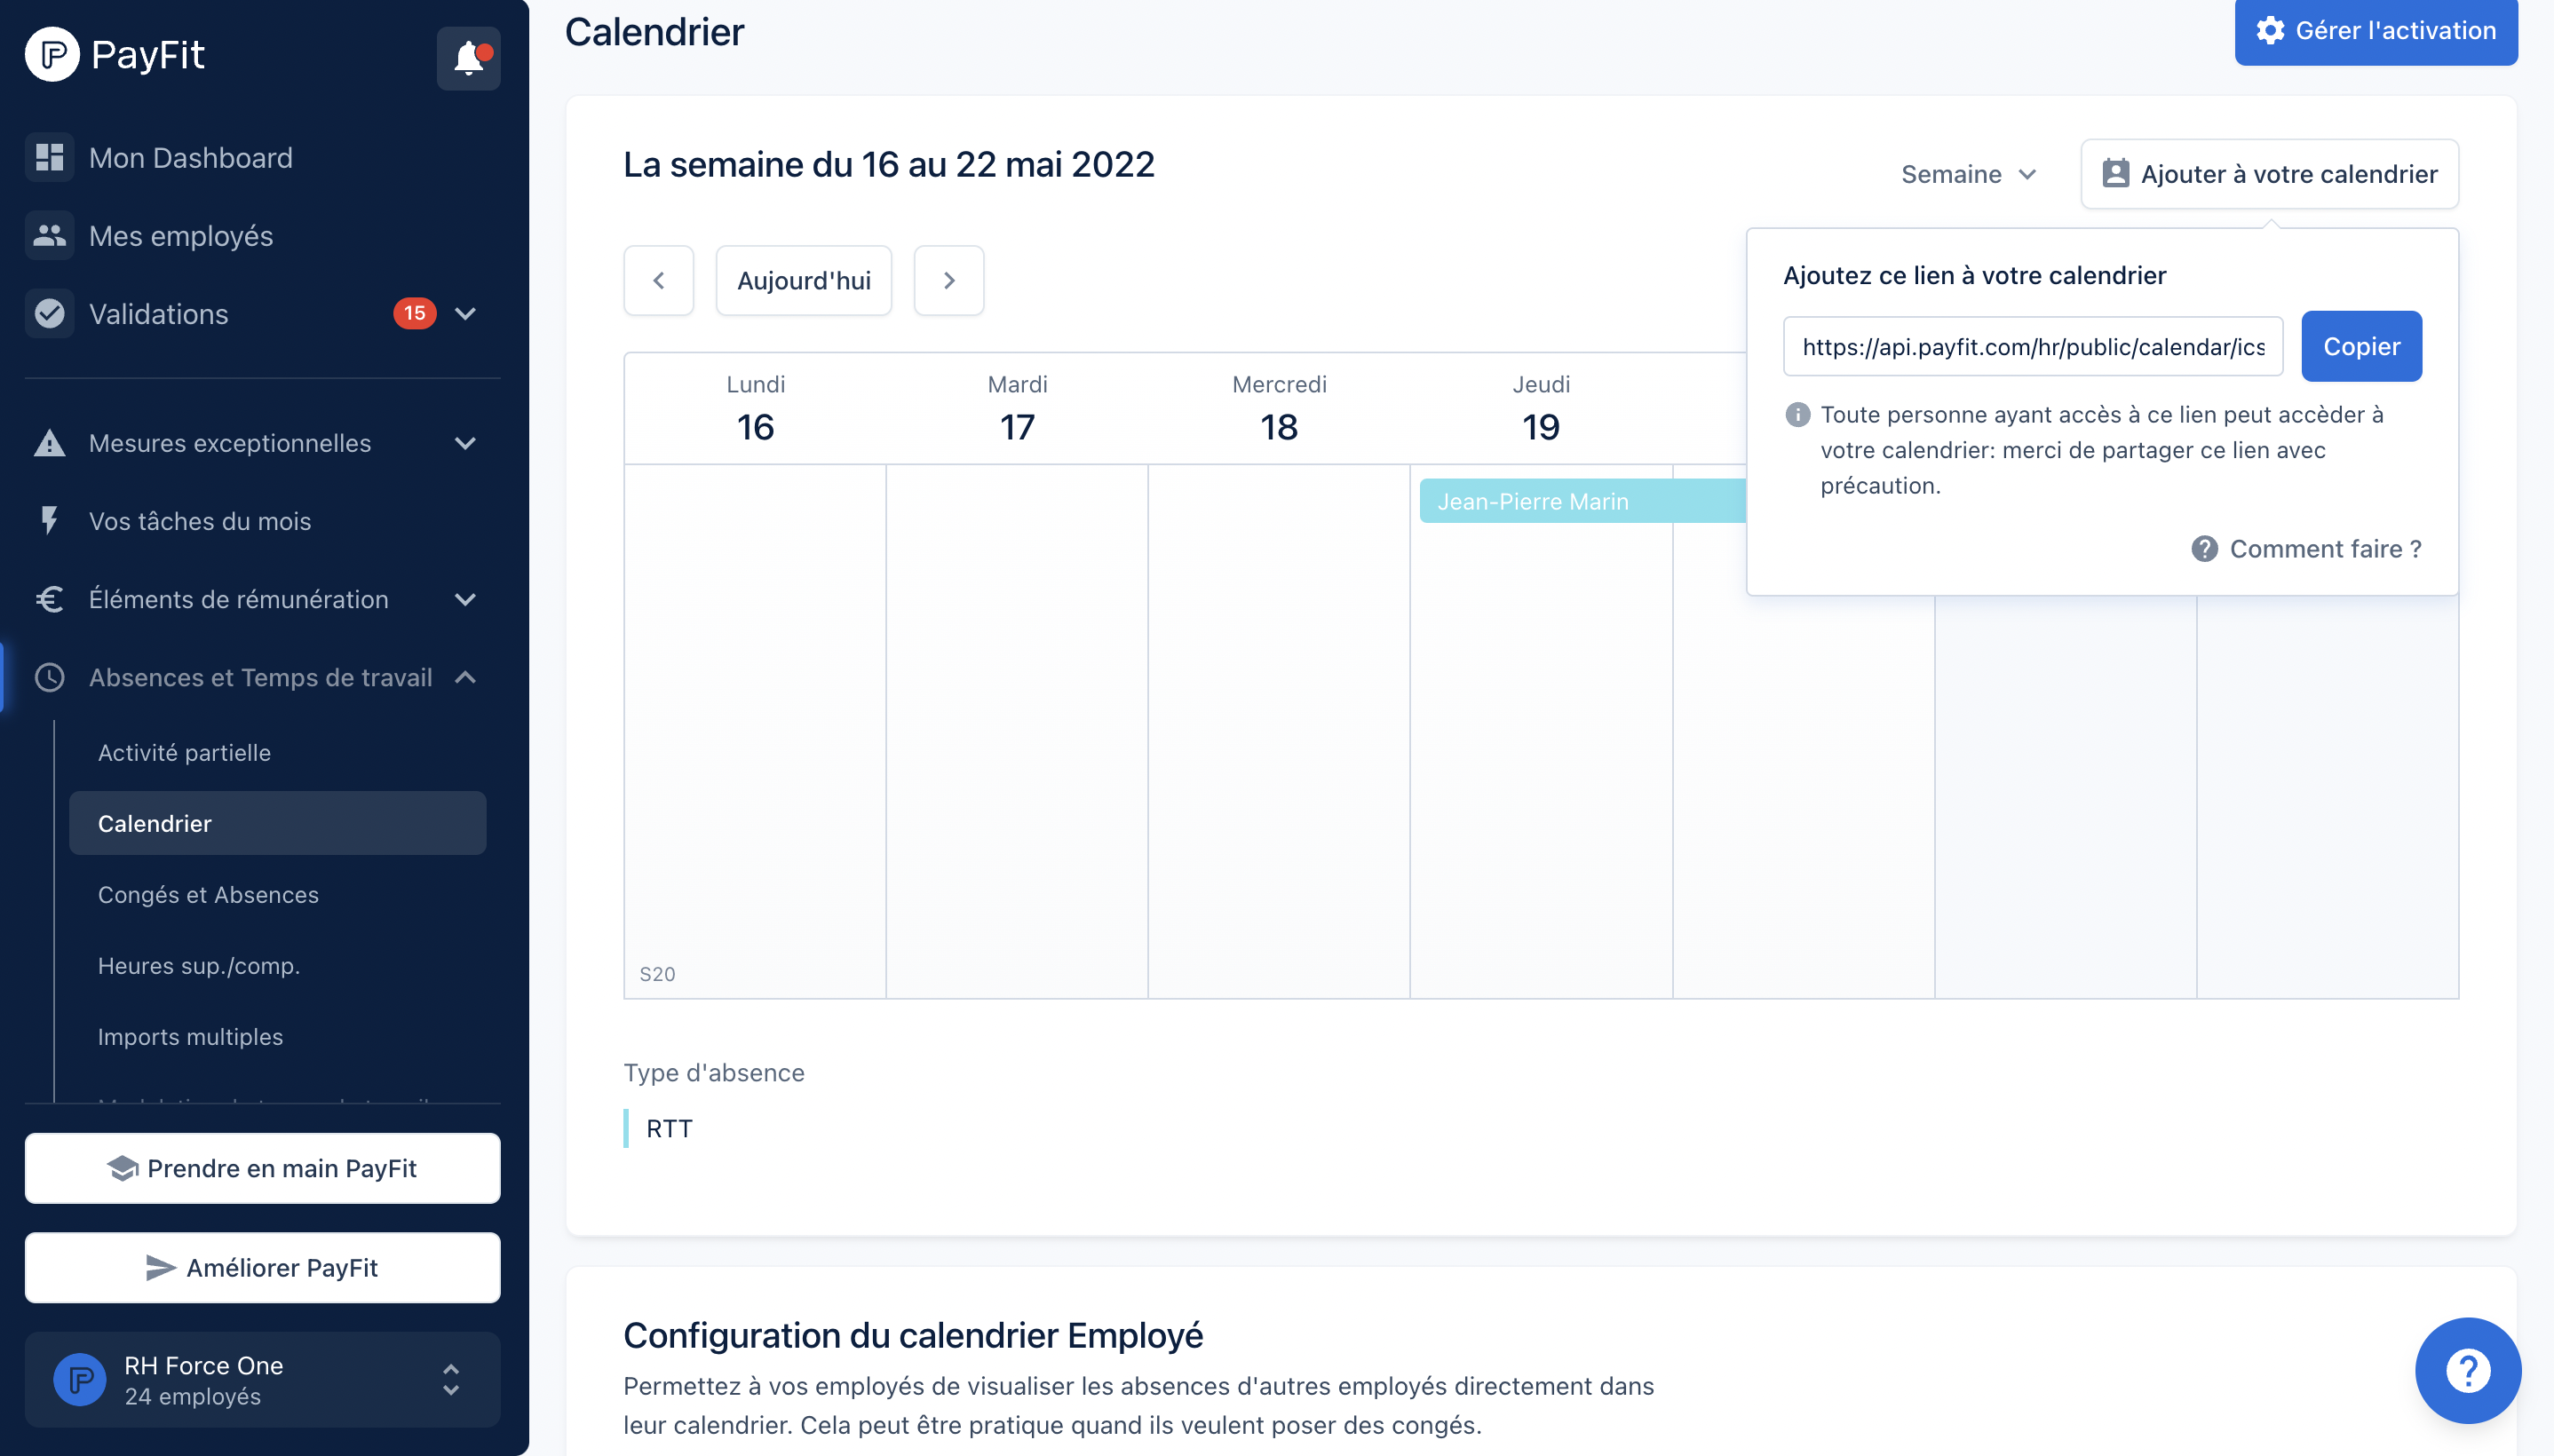This screenshot has height=1456, width=2554.
Task: Open blue help question mark bubble
Action: pos(2466,1370)
